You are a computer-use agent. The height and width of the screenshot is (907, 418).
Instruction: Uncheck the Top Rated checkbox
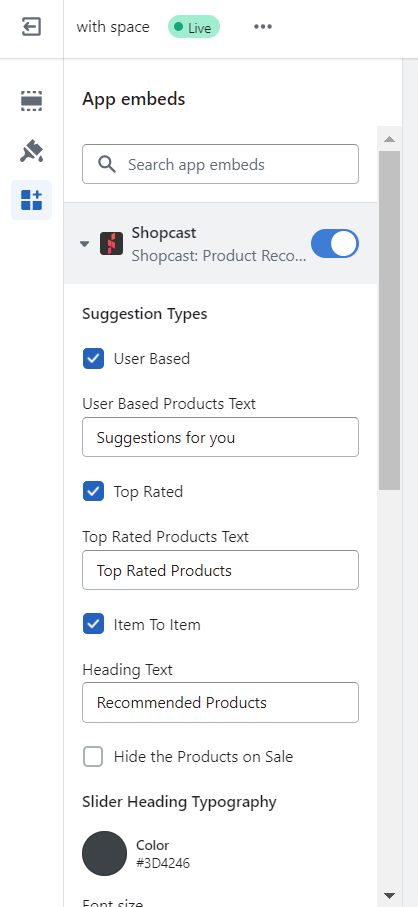pos(93,492)
